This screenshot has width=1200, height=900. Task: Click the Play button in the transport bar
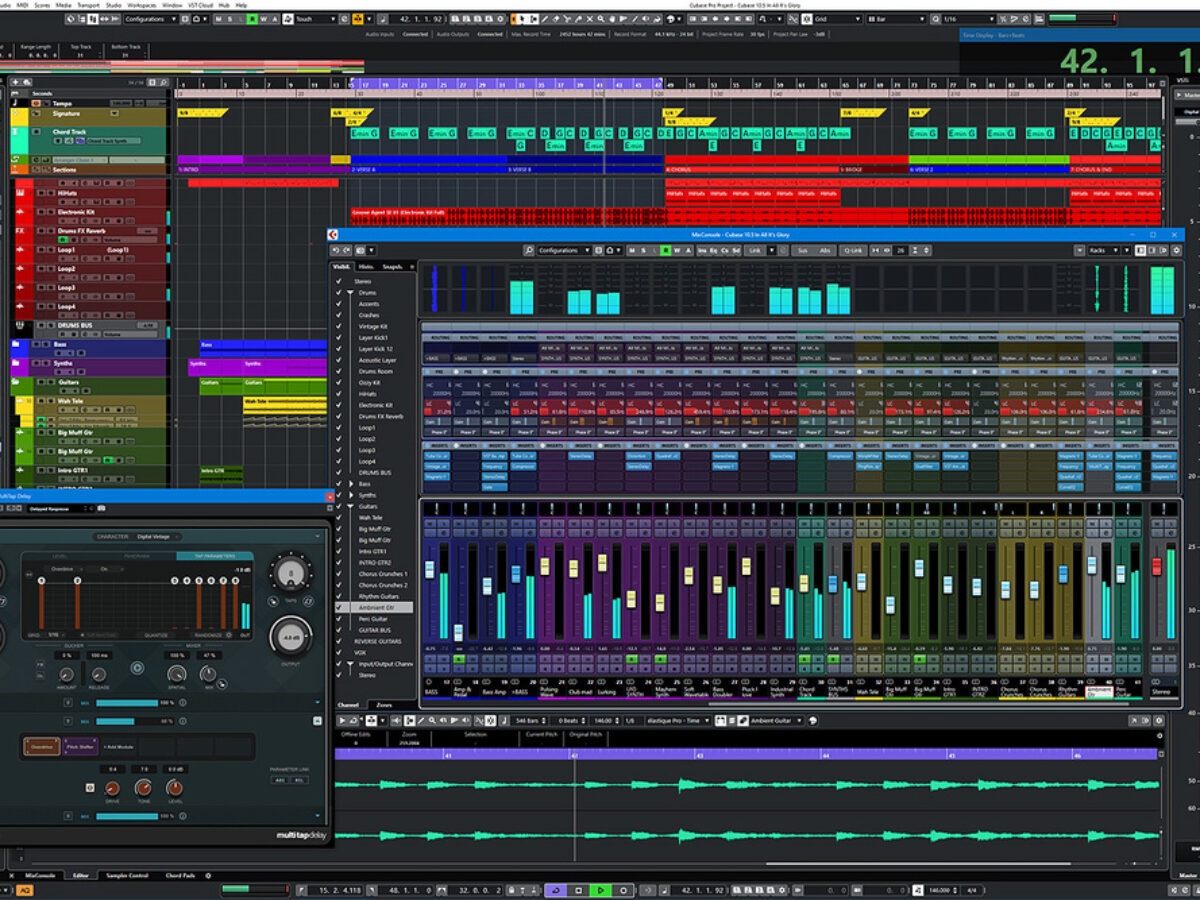(600, 890)
